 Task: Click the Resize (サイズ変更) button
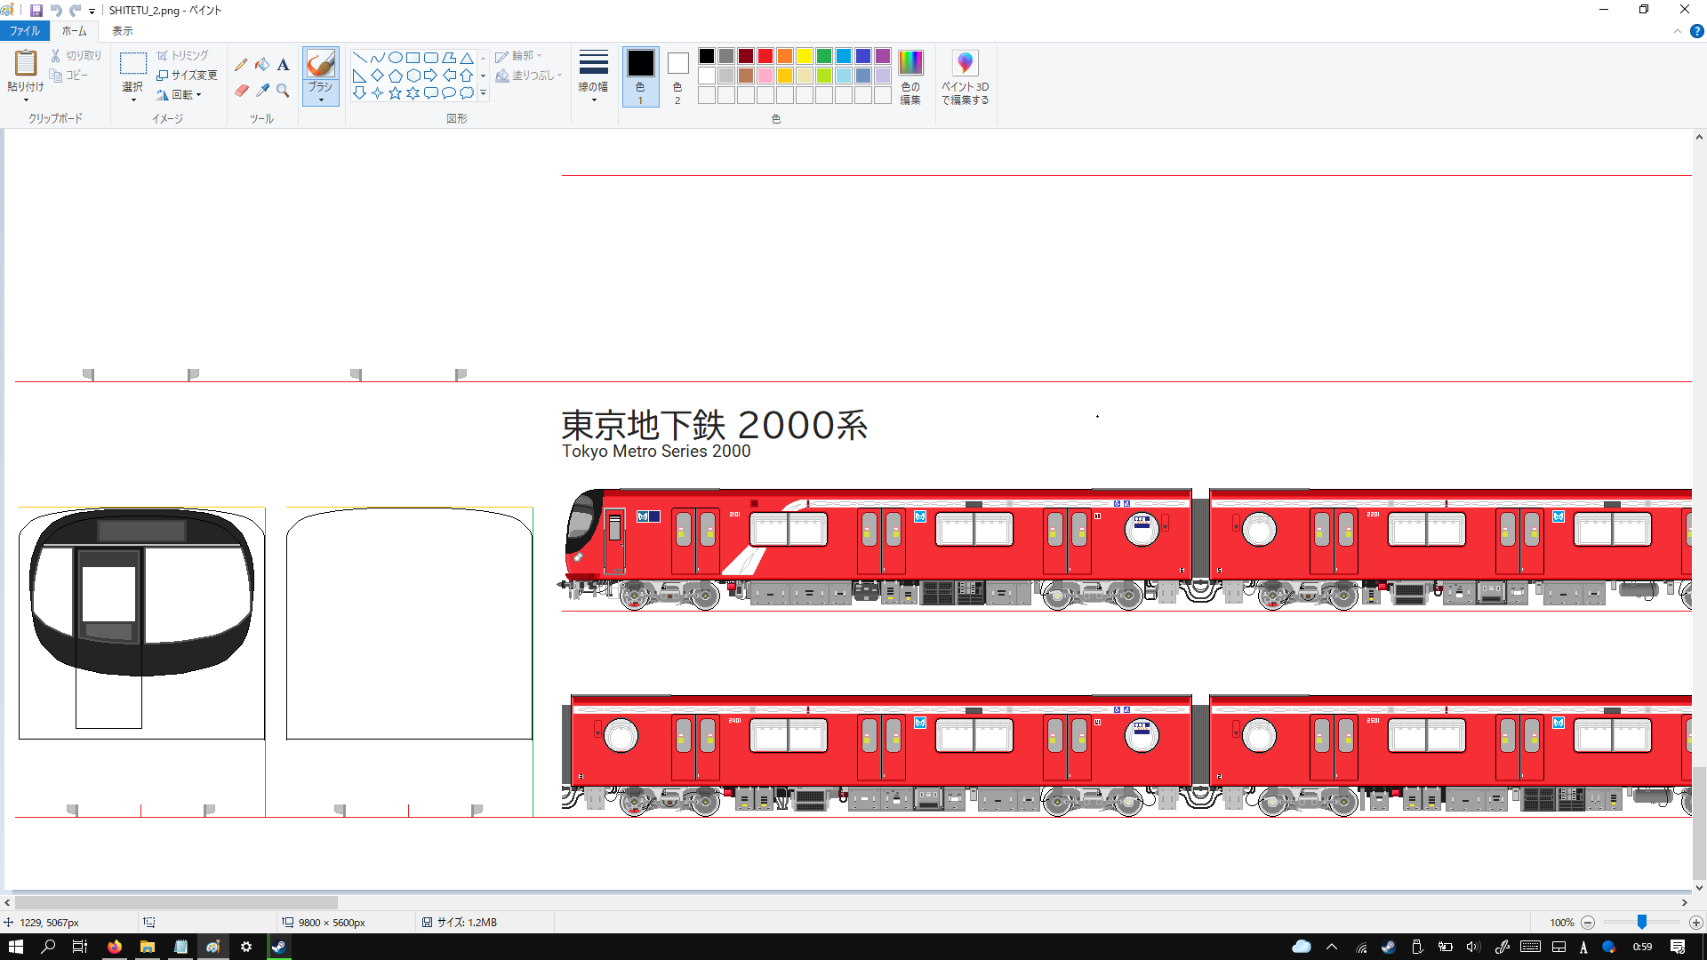(187, 75)
